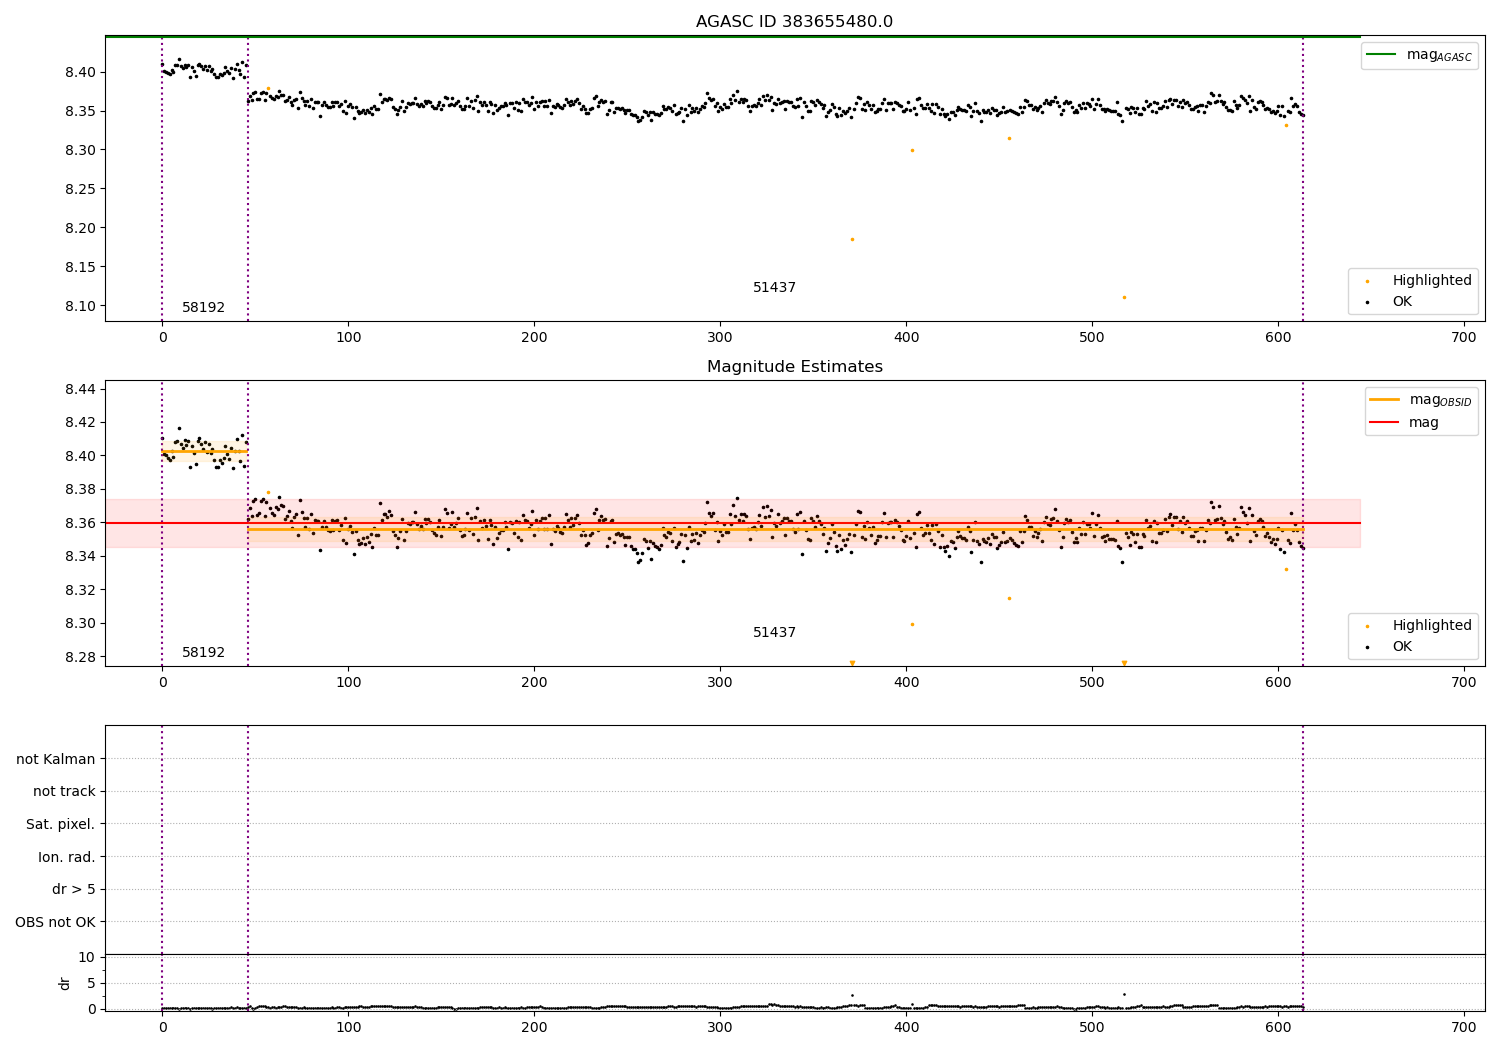
Task: Click the orange point near x=605 in top plot
Action: point(1286,125)
